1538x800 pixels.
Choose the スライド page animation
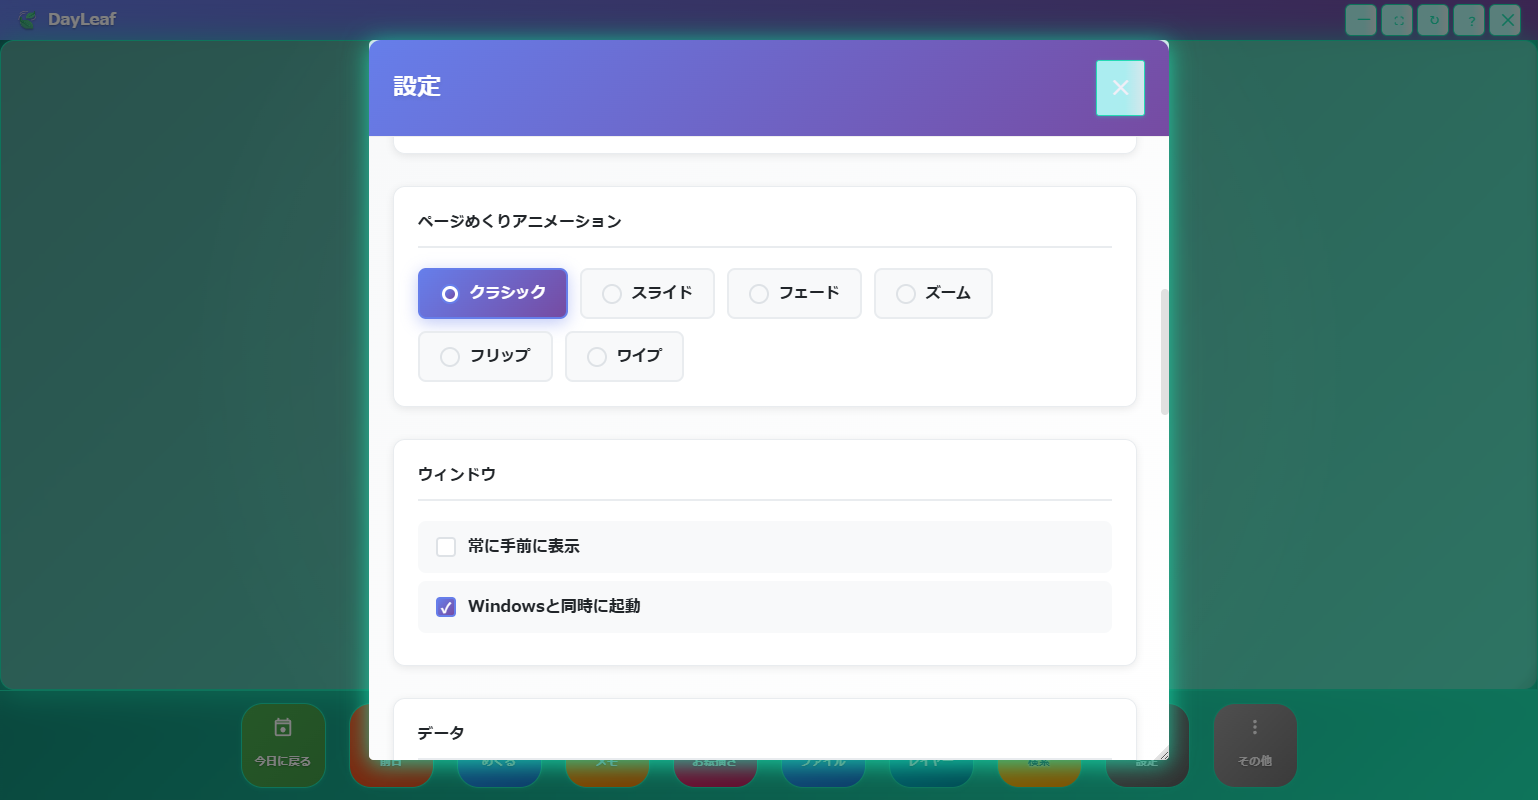(647, 293)
